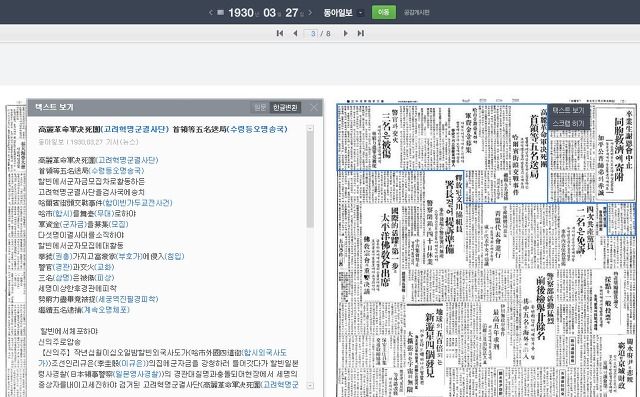Click the 동아일보 1930.03.27 기사 source line
This screenshot has width=640, height=397.
pos(88,142)
